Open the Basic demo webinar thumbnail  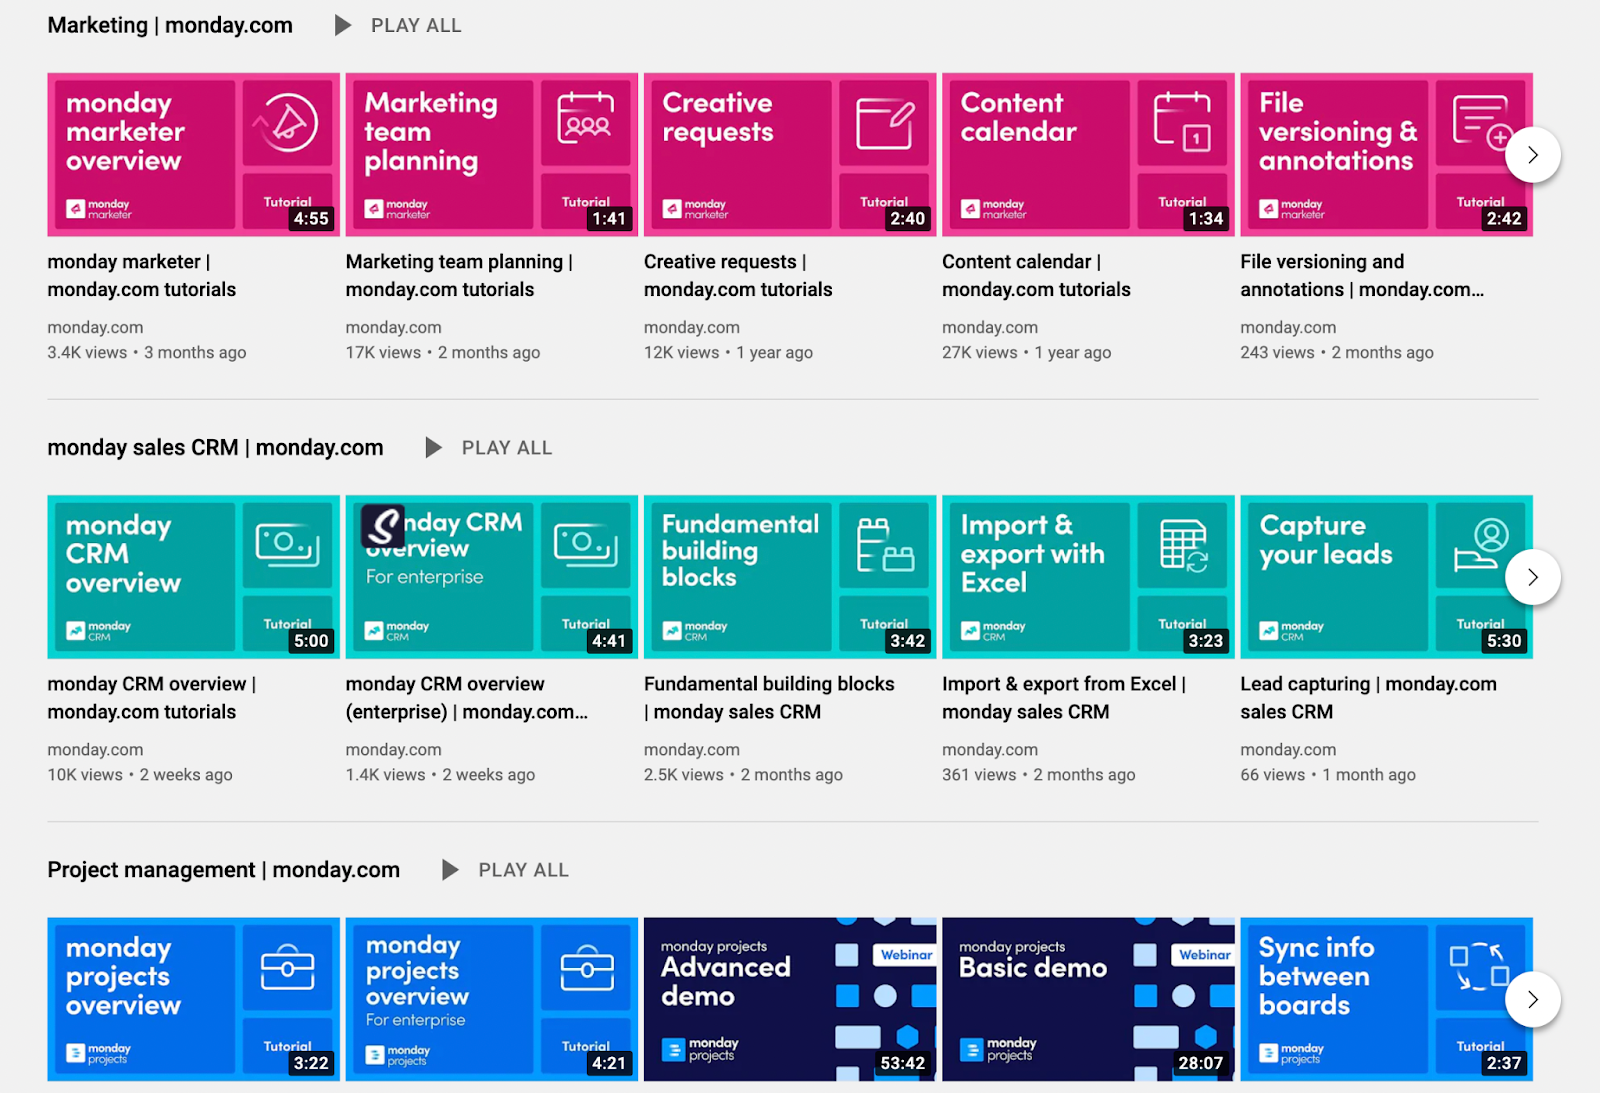point(1088,999)
